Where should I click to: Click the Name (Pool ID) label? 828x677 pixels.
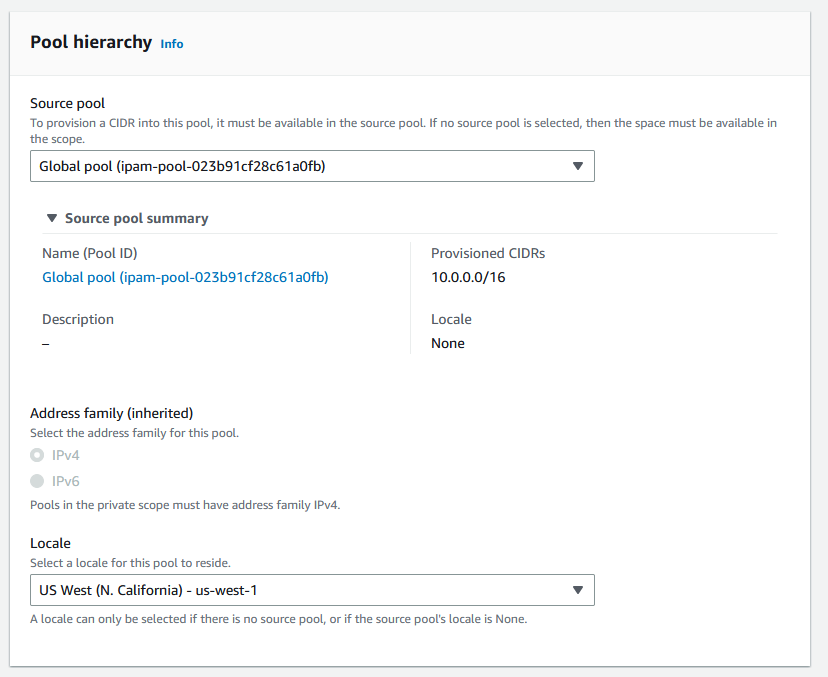[90, 253]
